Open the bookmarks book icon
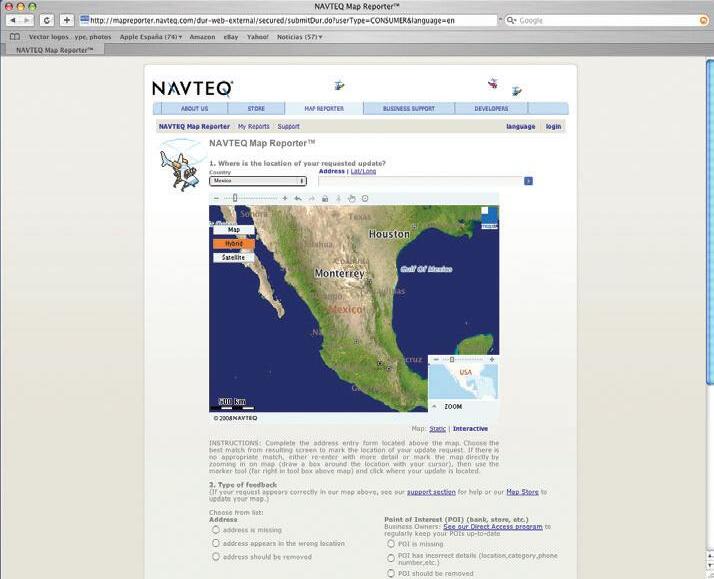 [15, 37]
